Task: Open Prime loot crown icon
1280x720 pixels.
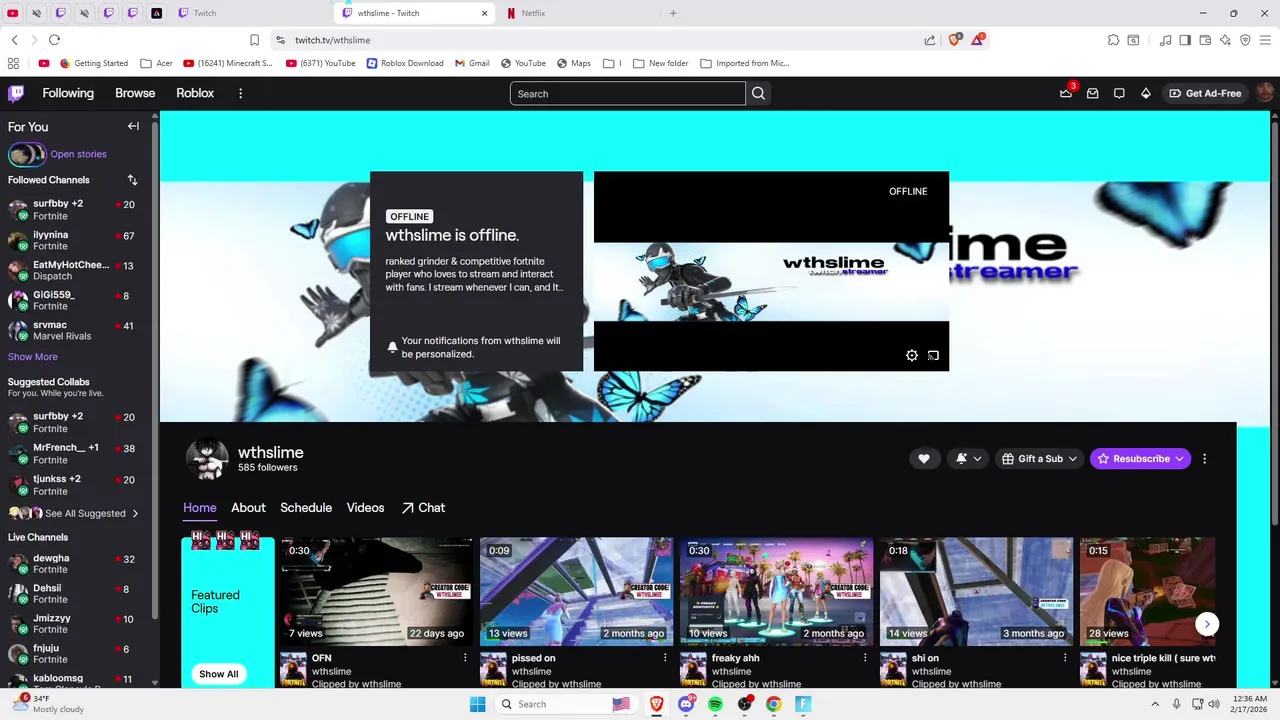Action: click(1066, 93)
